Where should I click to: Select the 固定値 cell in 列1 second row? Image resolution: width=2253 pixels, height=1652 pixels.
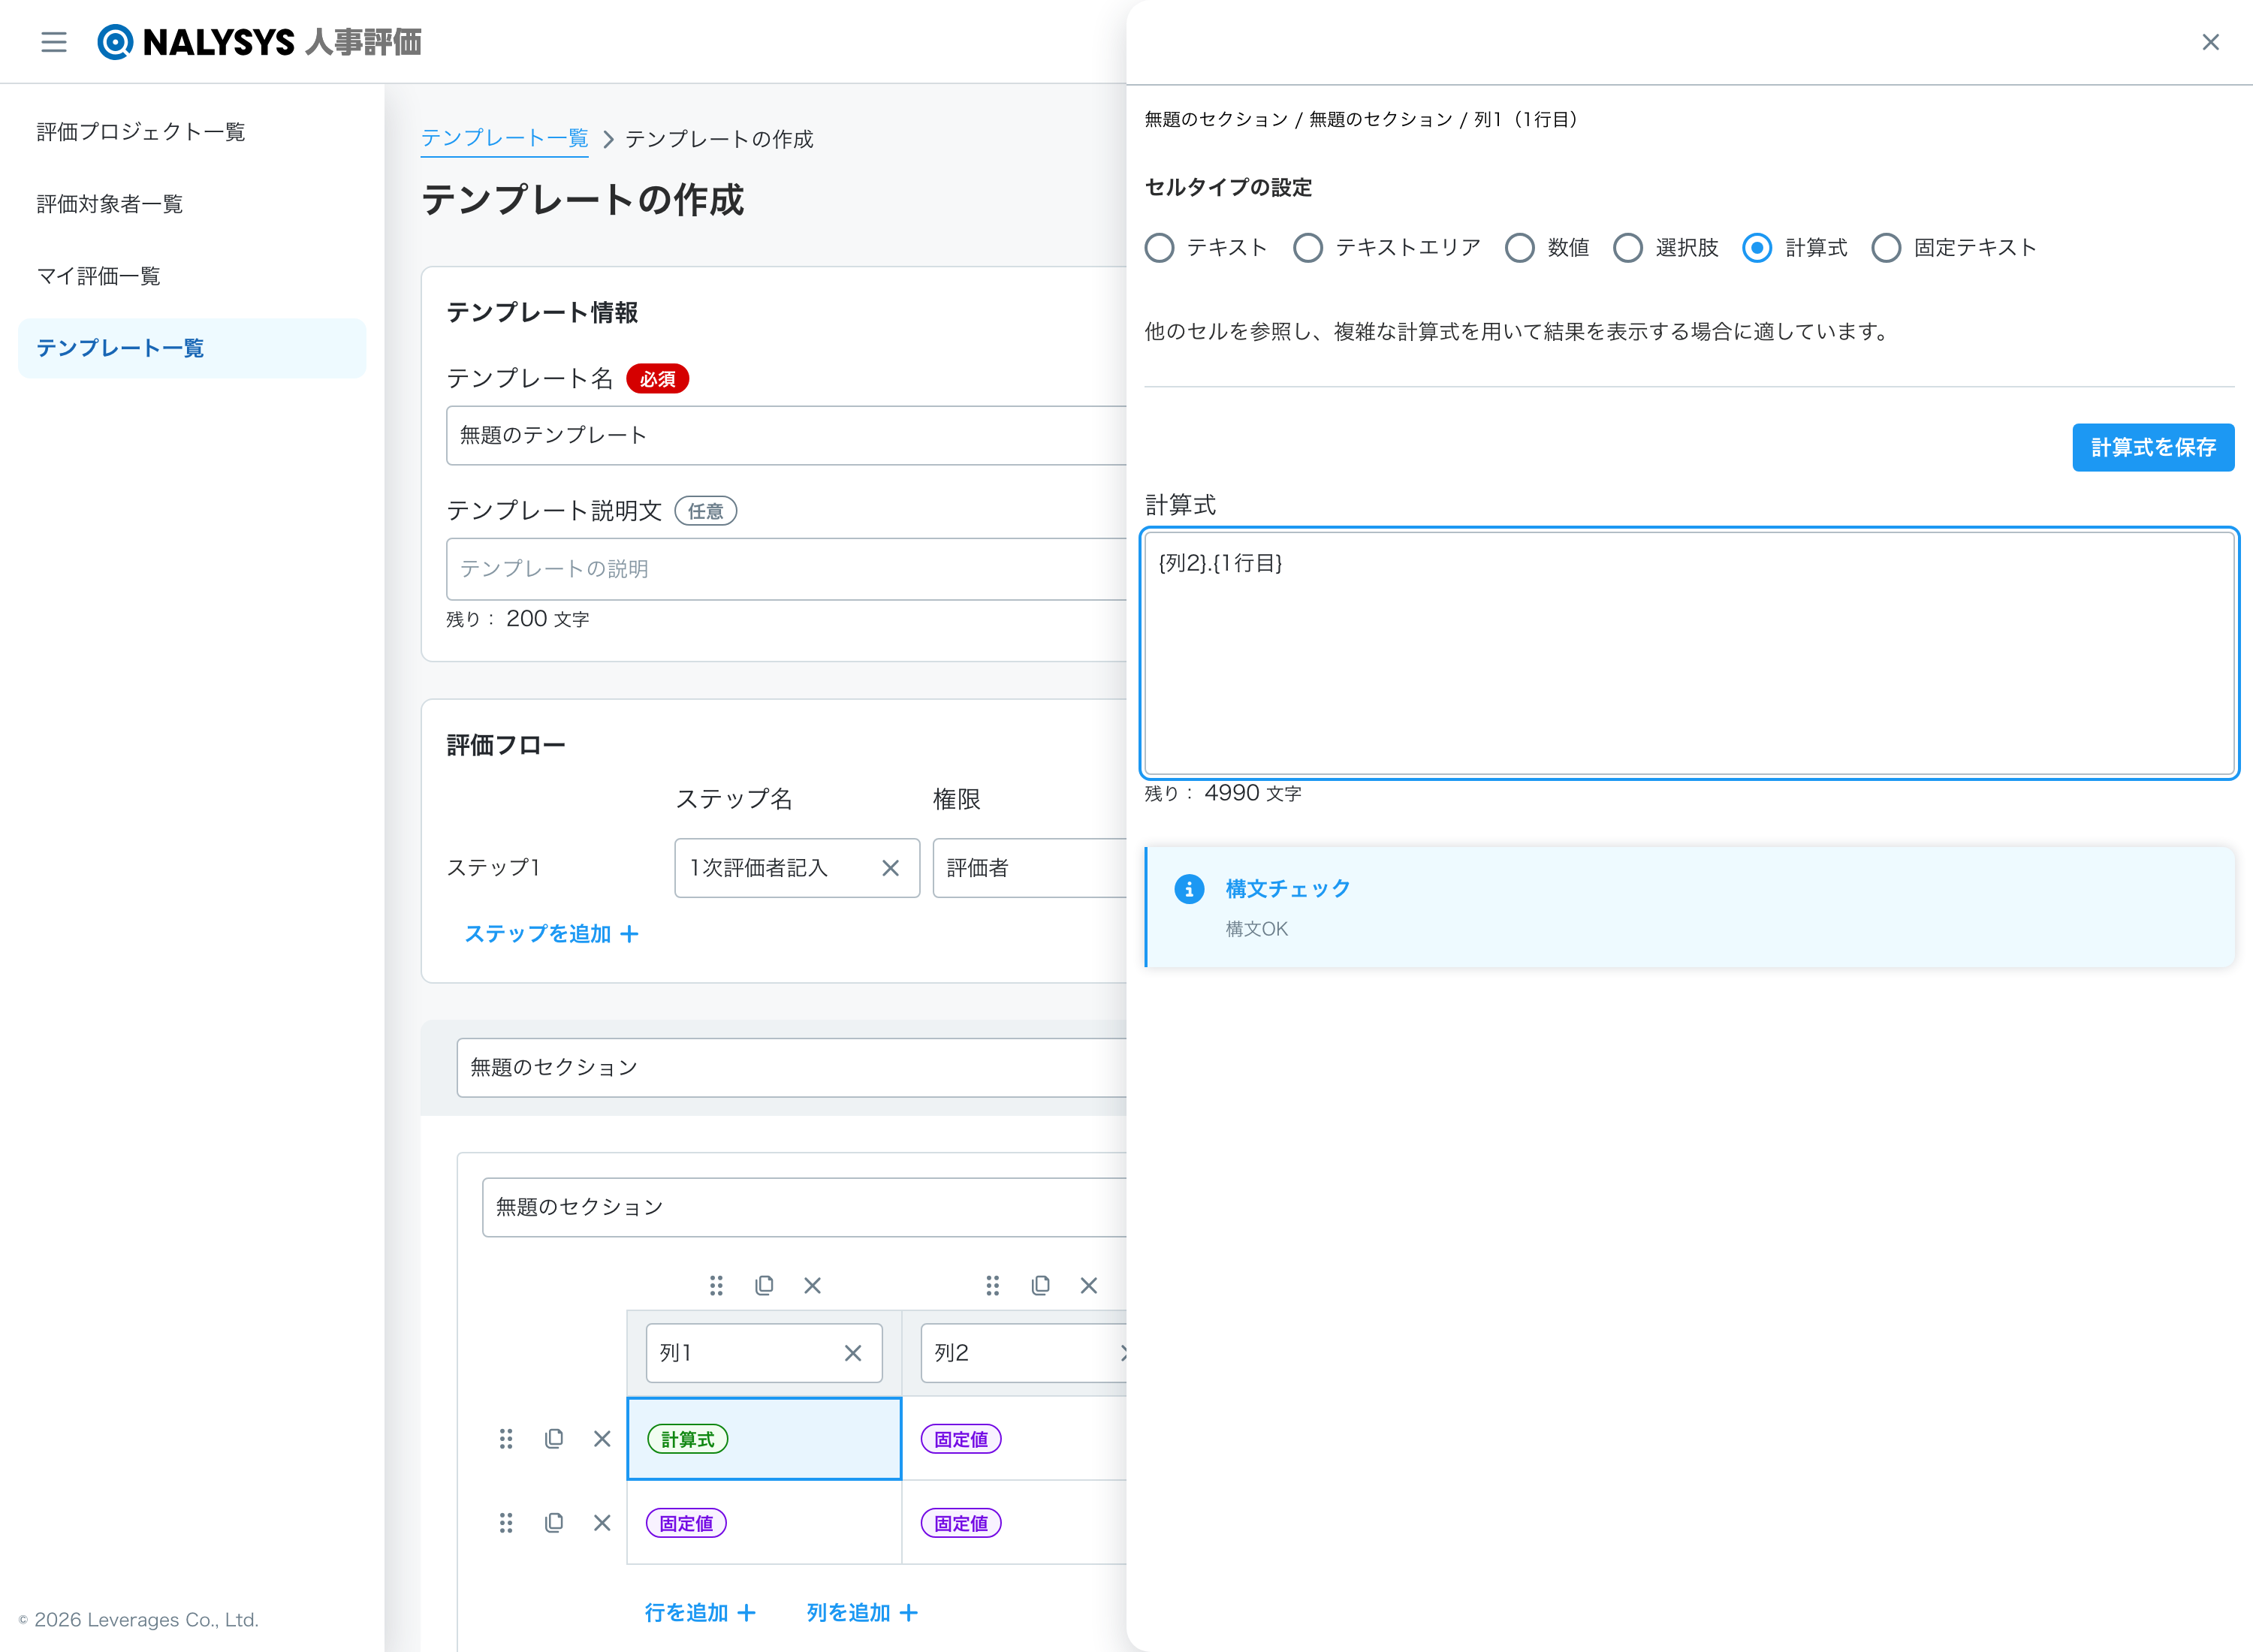[x=764, y=1523]
